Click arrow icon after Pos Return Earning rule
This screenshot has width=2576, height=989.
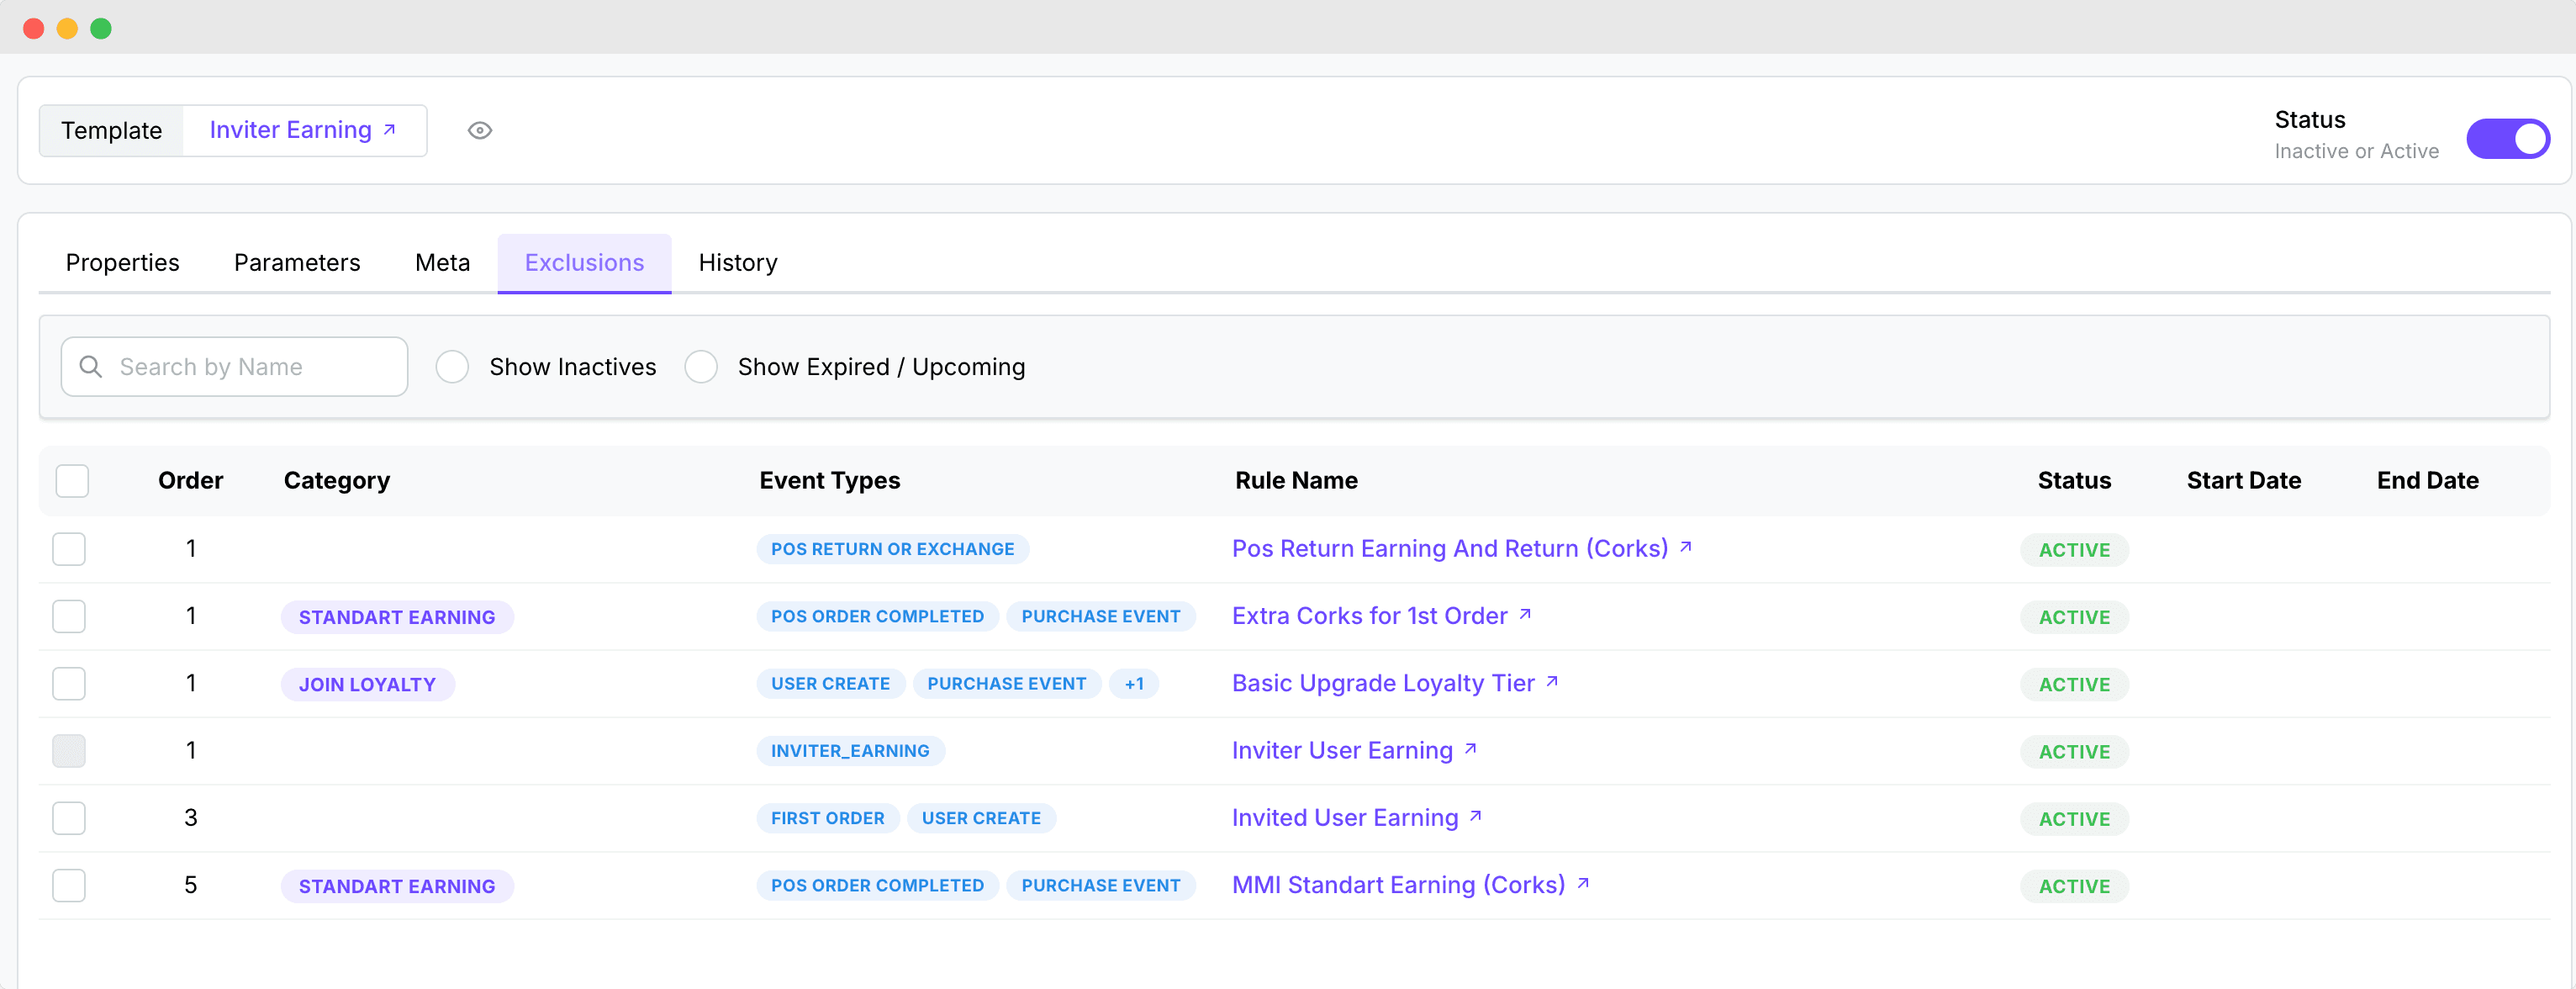(1685, 547)
